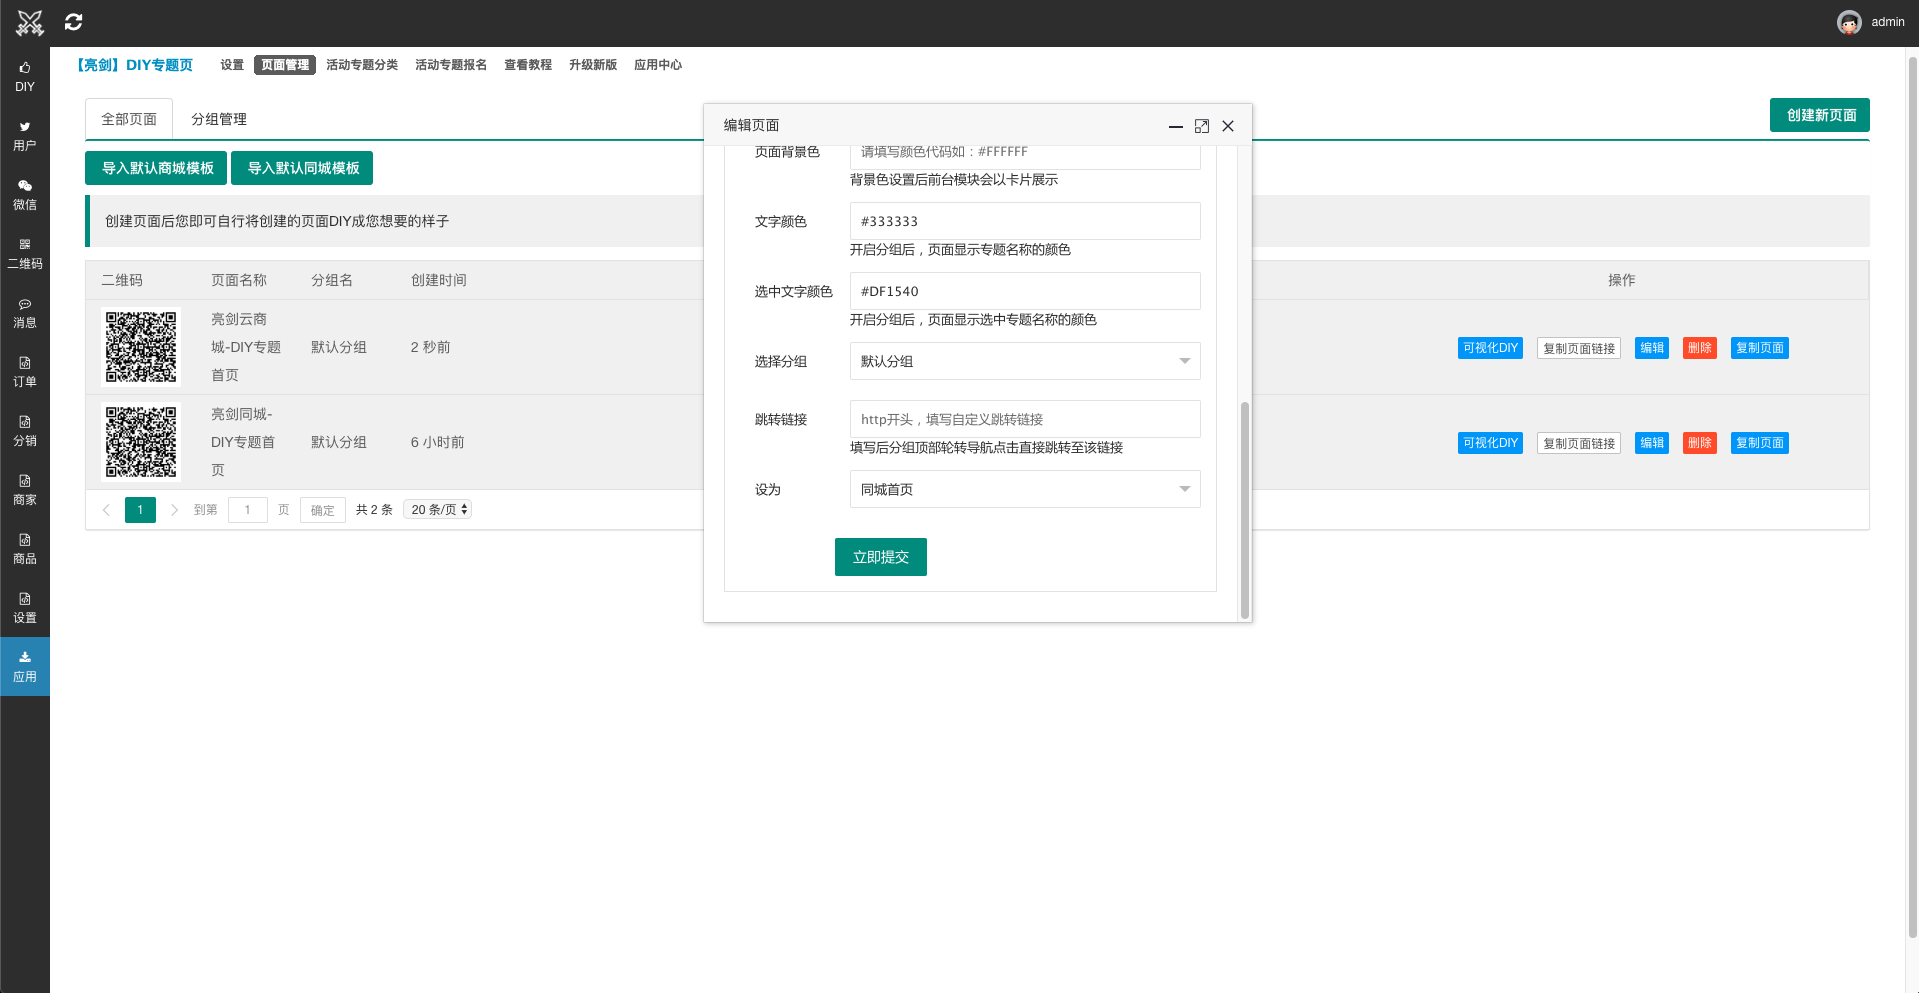Go to previous page arrow in pagination
The width and height of the screenshot is (1919, 993).
(106, 510)
